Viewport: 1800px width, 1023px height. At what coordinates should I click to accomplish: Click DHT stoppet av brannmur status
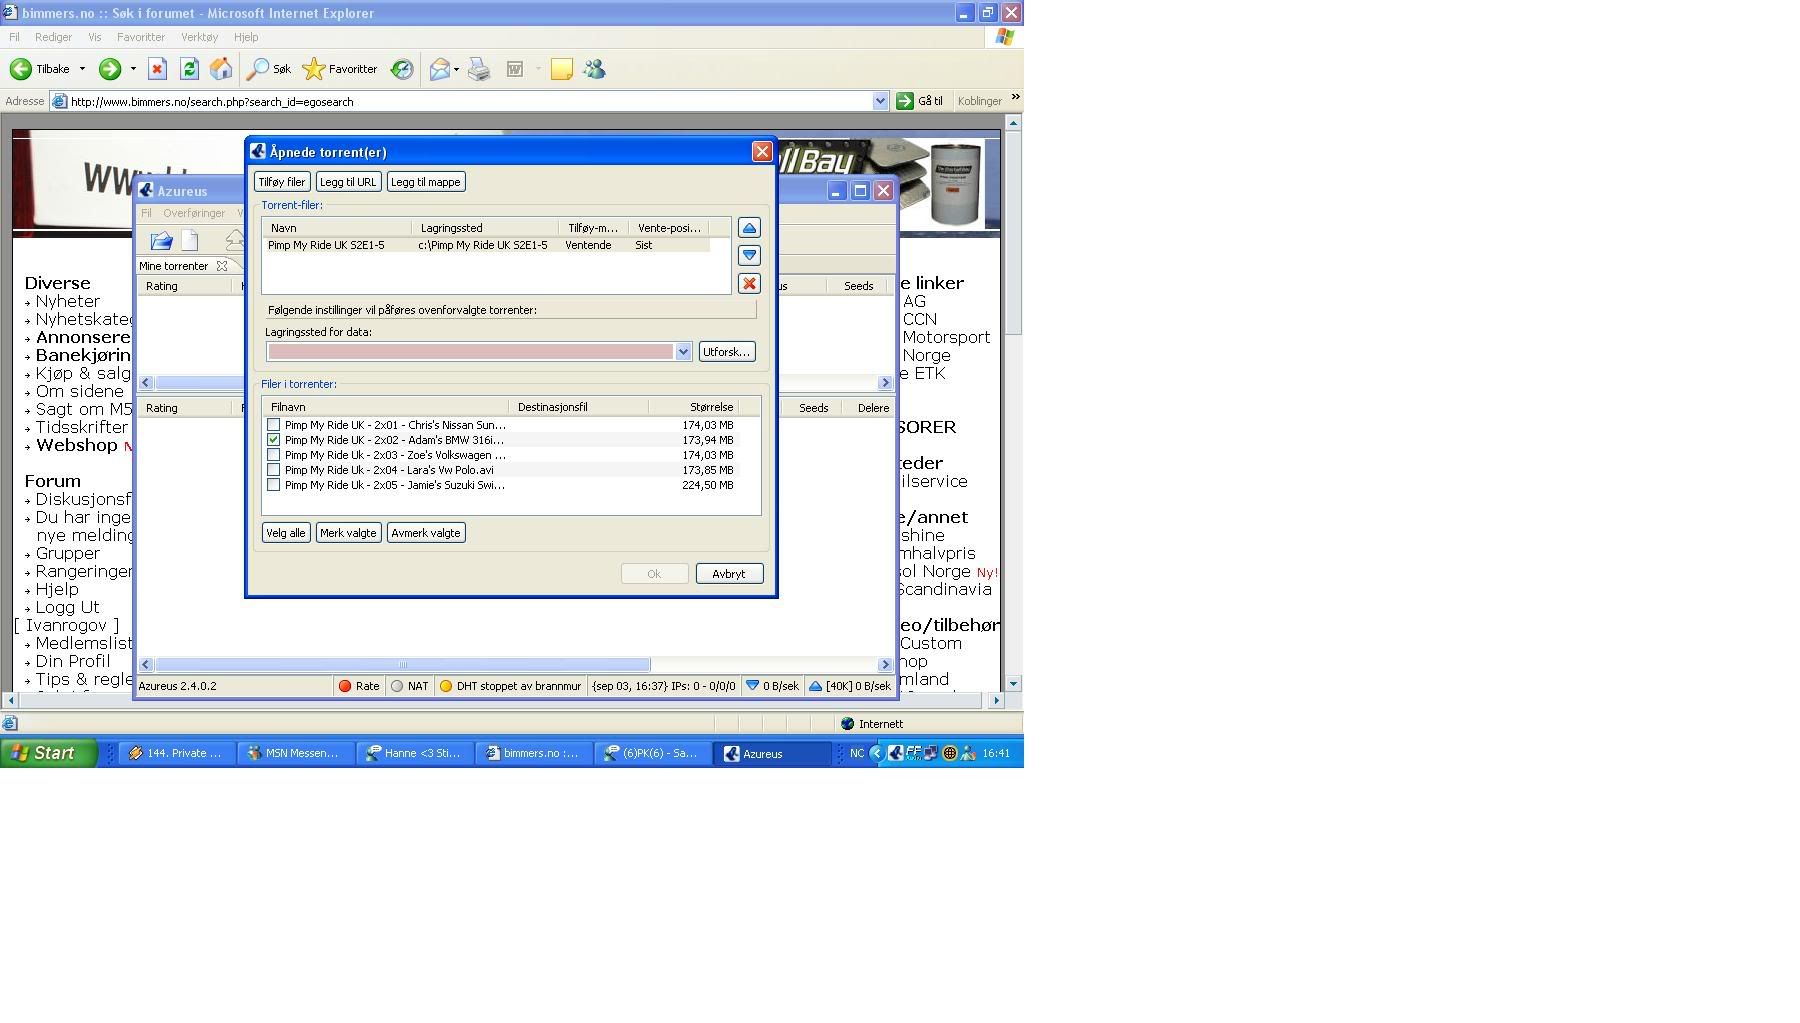(510, 686)
